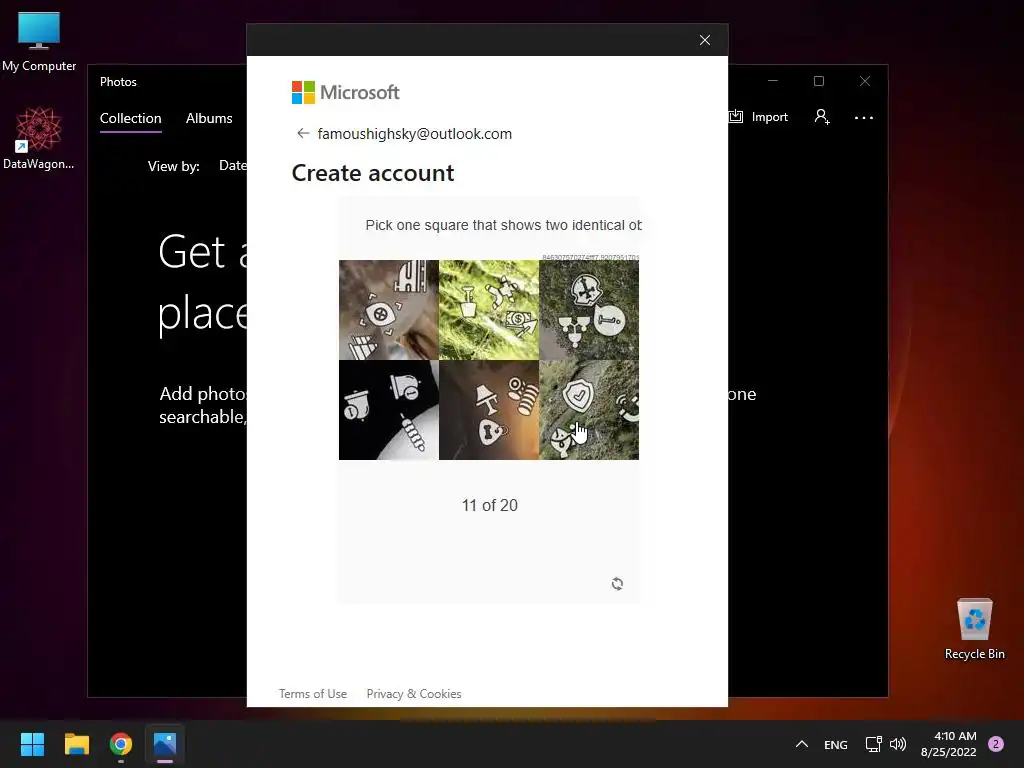Pick the square with shield checkmark icon

tap(589, 410)
